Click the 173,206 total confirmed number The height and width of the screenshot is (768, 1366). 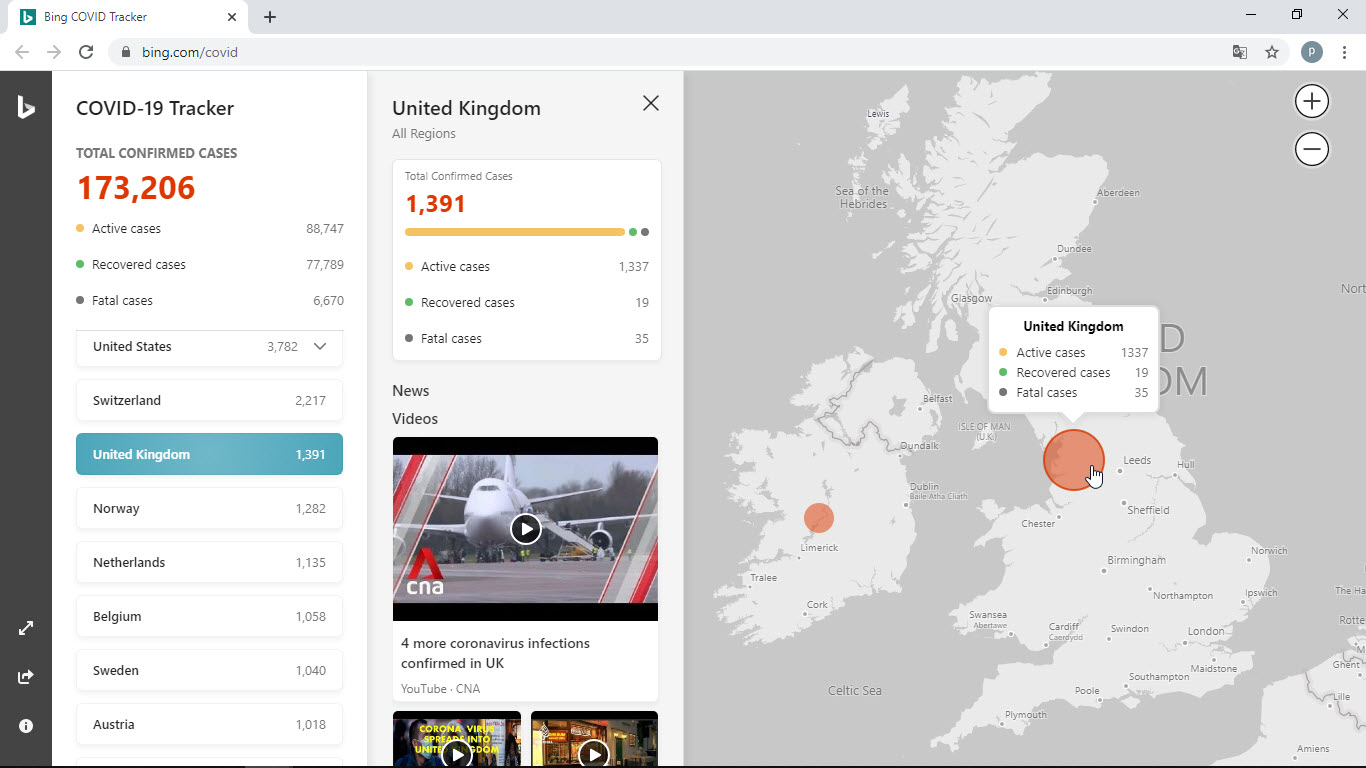(x=136, y=188)
